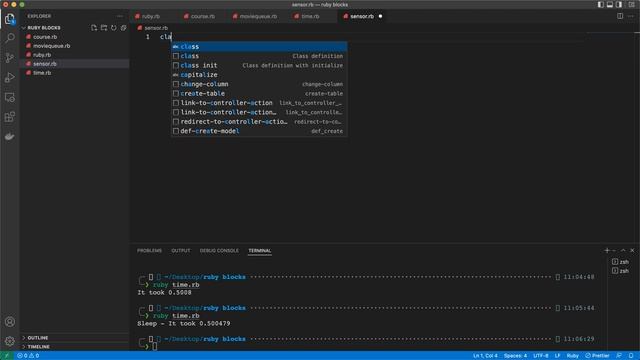Open Customize Layout icon in title bar
640x360 pixels.
pyautogui.click(x=631, y=4)
